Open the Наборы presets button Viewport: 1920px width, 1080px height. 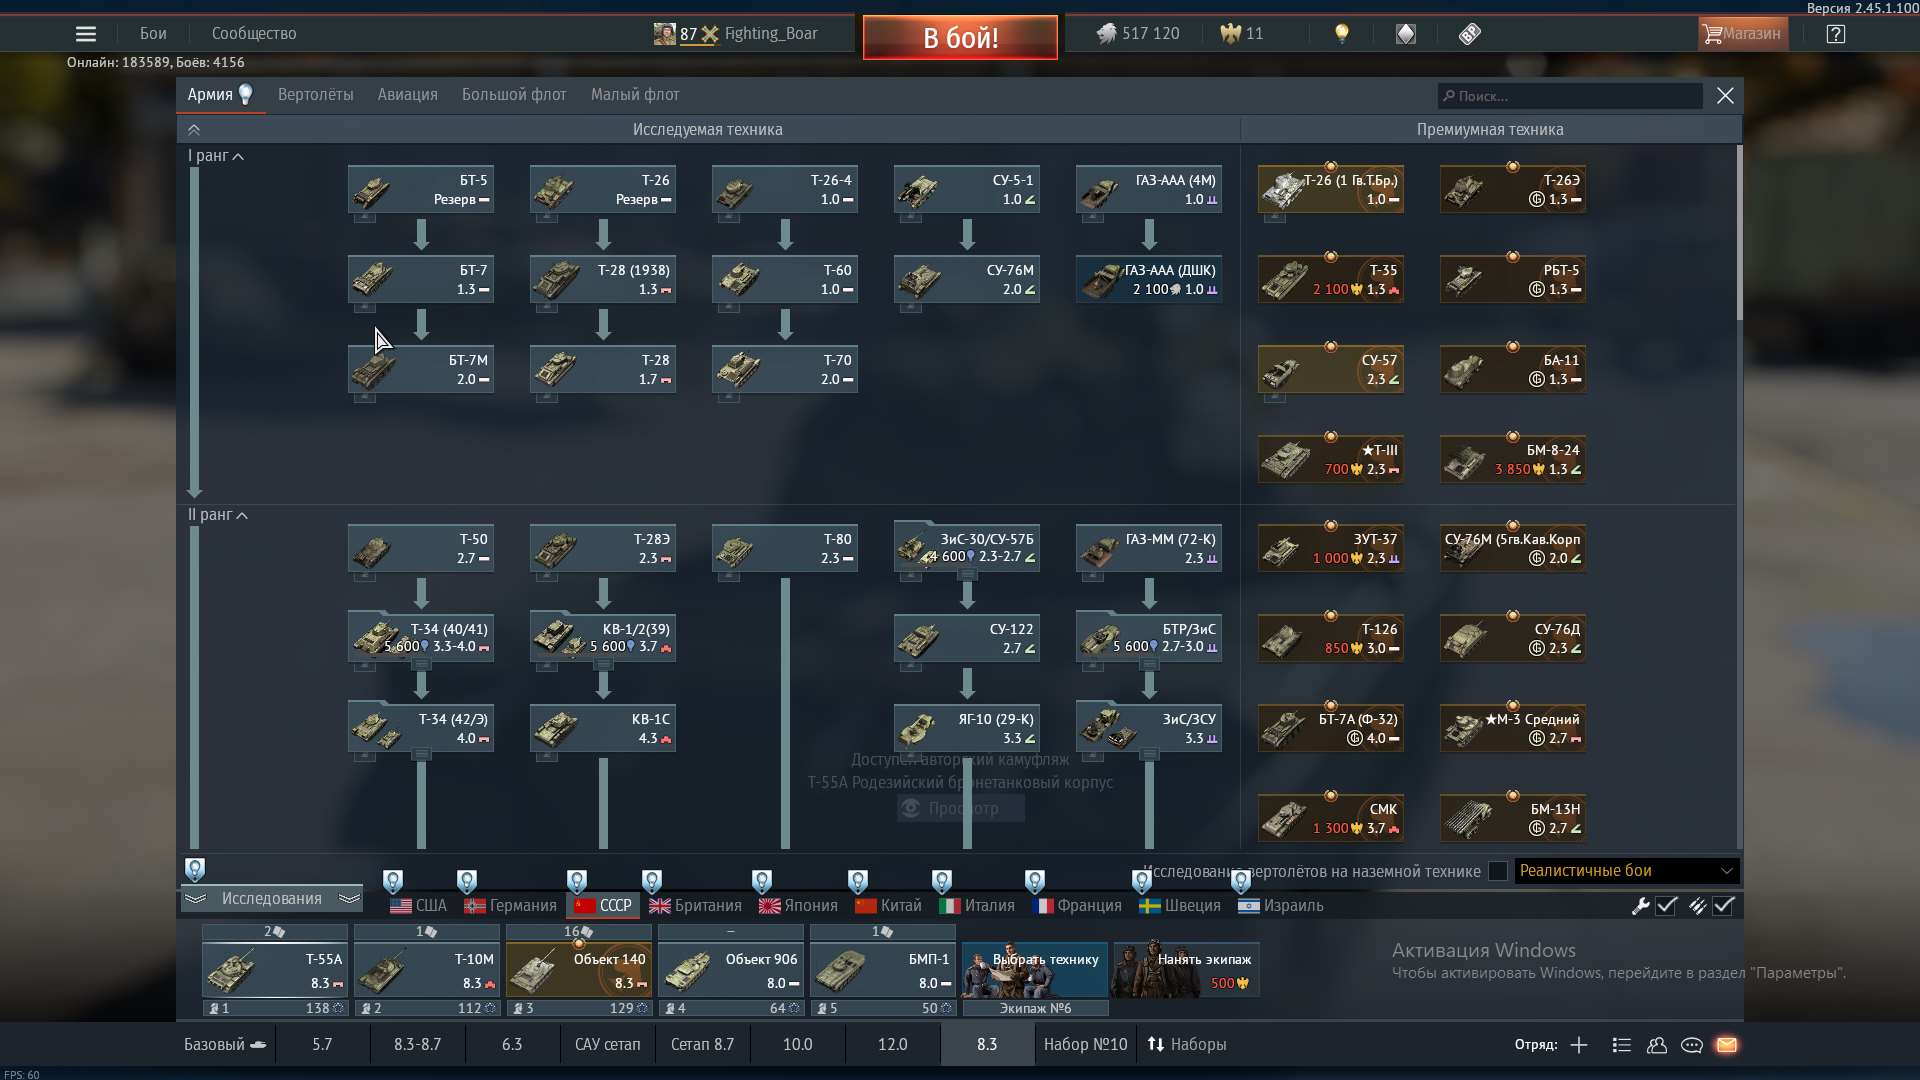[x=1187, y=1045]
